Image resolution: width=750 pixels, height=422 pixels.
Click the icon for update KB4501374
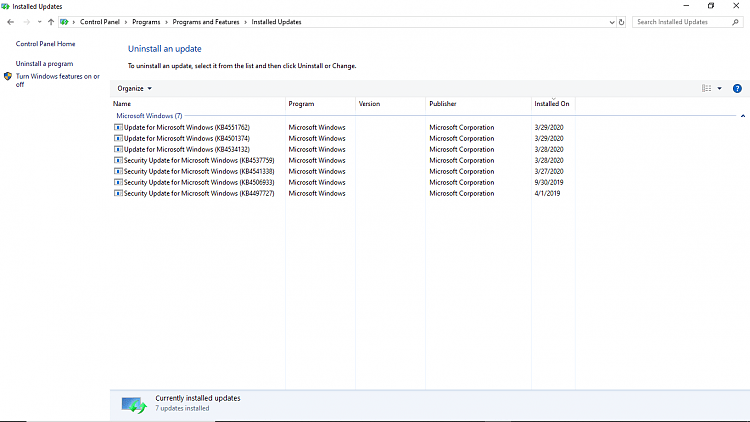coord(118,138)
